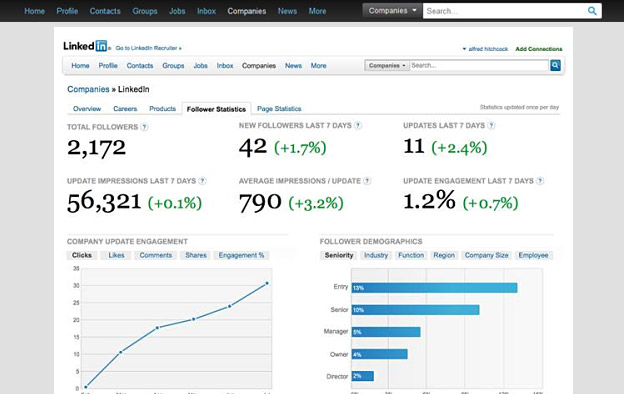Image resolution: width=624 pixels, height=394 pixels.
Task: Click the blue inner search button icon
Action: pos(555,65)
